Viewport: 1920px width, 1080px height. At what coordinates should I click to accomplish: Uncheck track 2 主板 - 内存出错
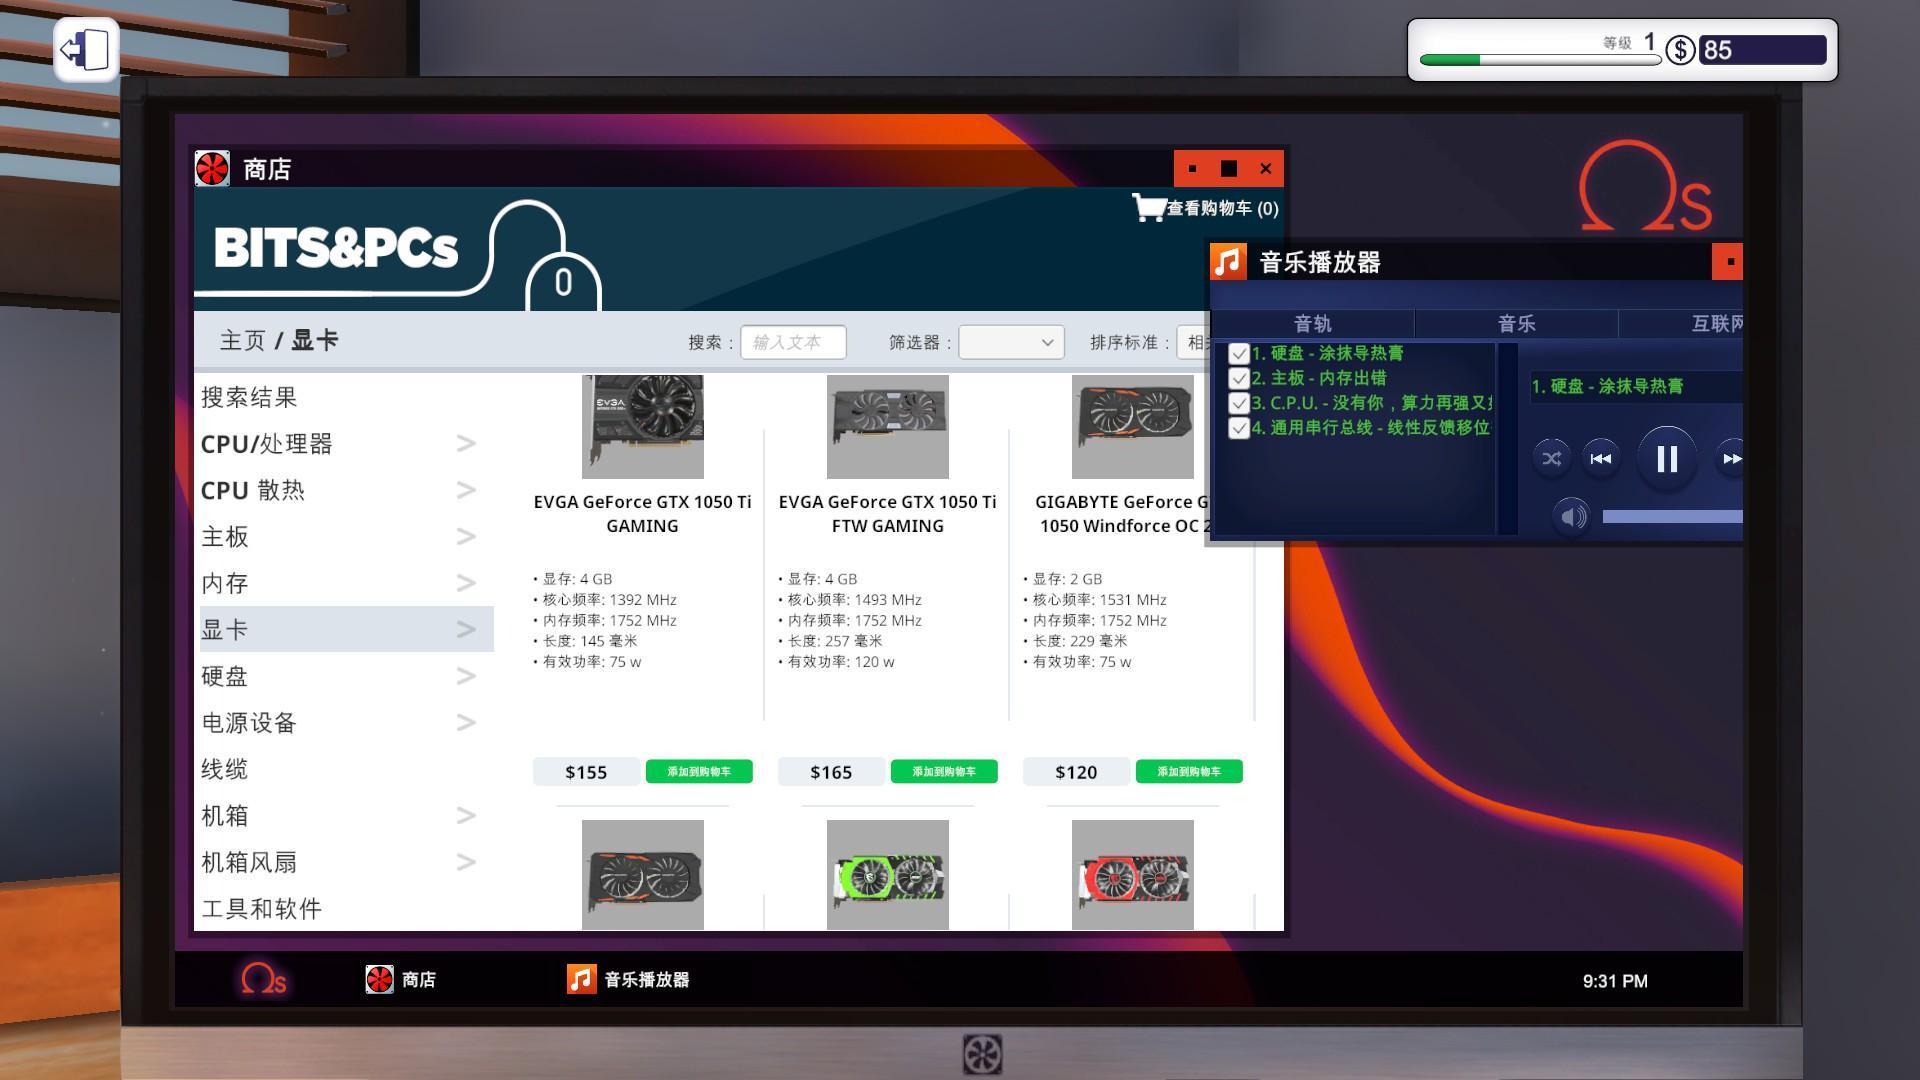[x=1239, y=378]
